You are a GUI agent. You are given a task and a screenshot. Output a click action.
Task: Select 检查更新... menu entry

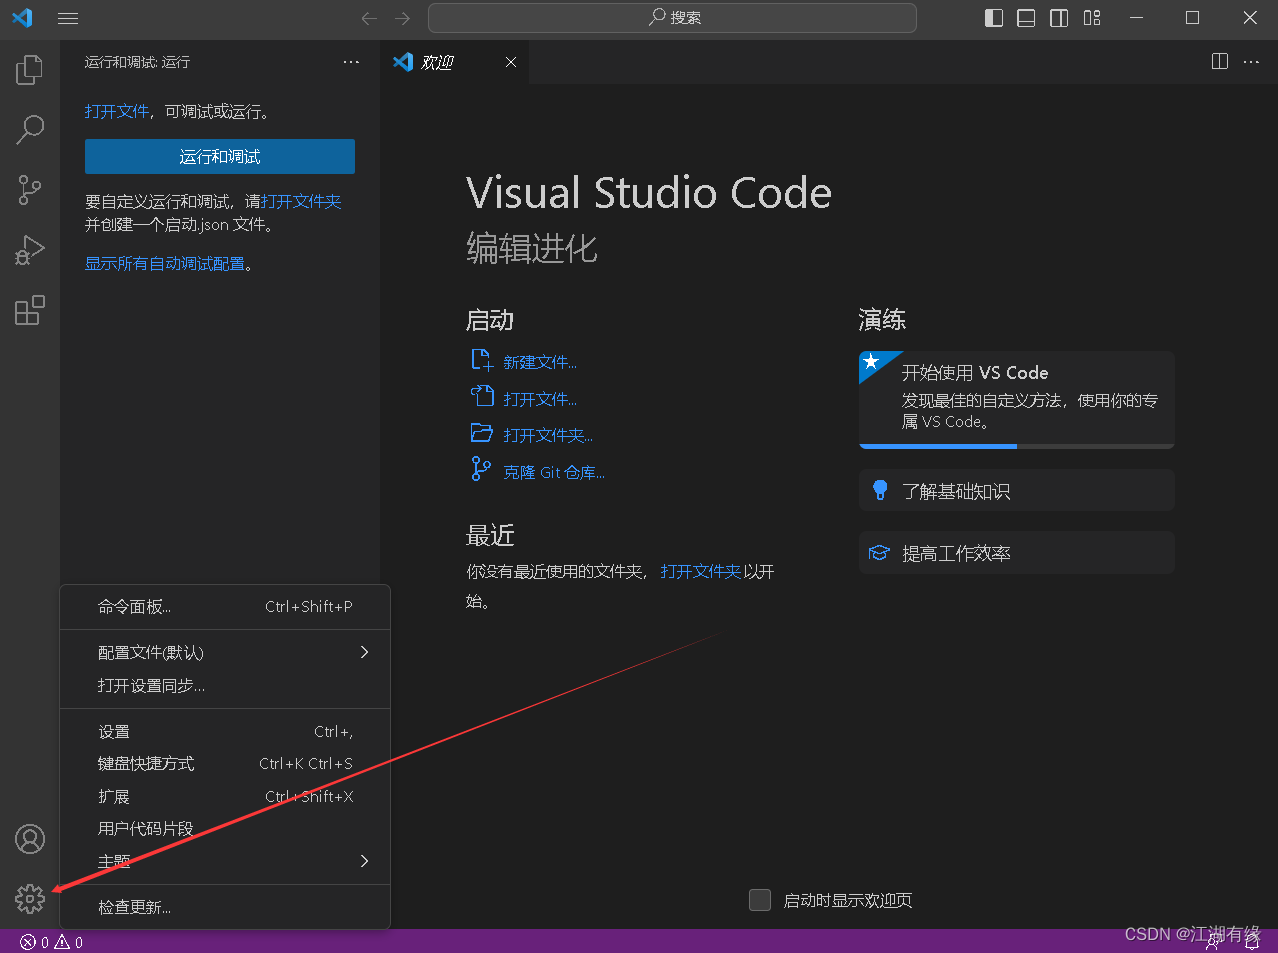point(225,907)
